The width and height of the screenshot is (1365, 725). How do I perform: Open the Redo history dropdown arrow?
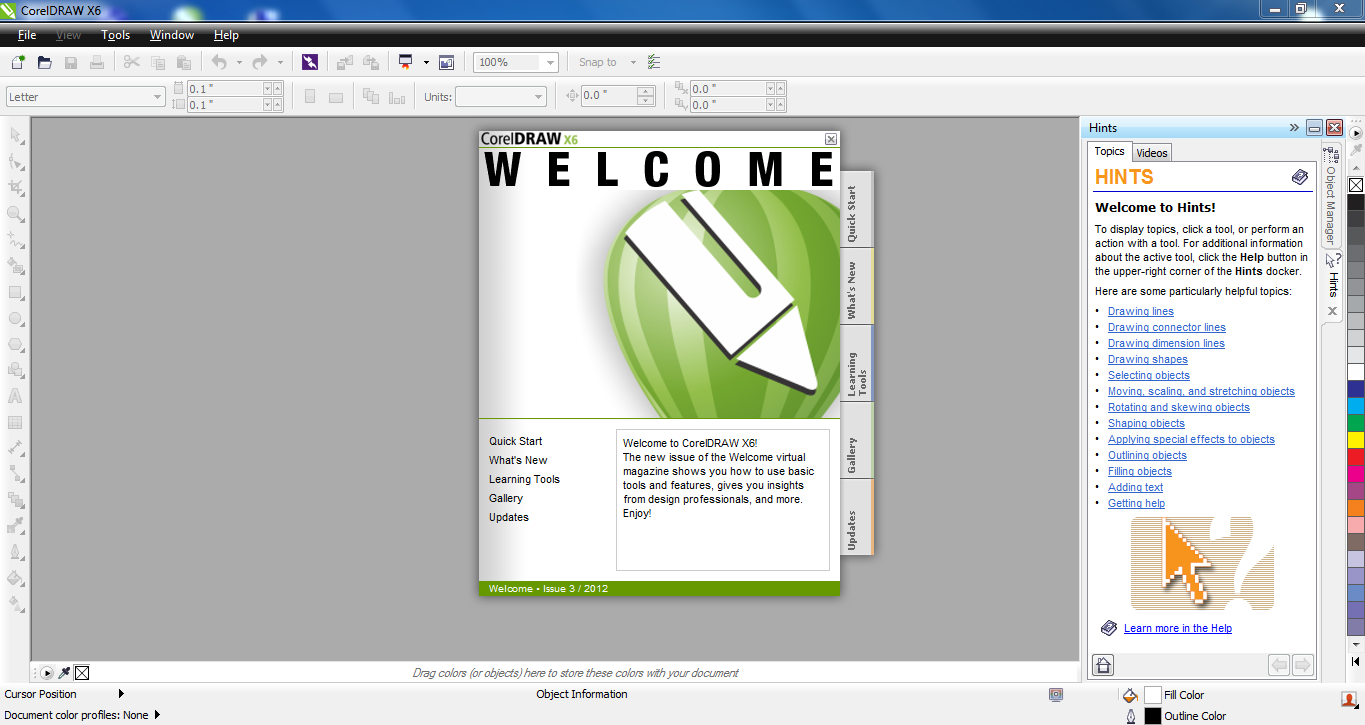[280, 62]
